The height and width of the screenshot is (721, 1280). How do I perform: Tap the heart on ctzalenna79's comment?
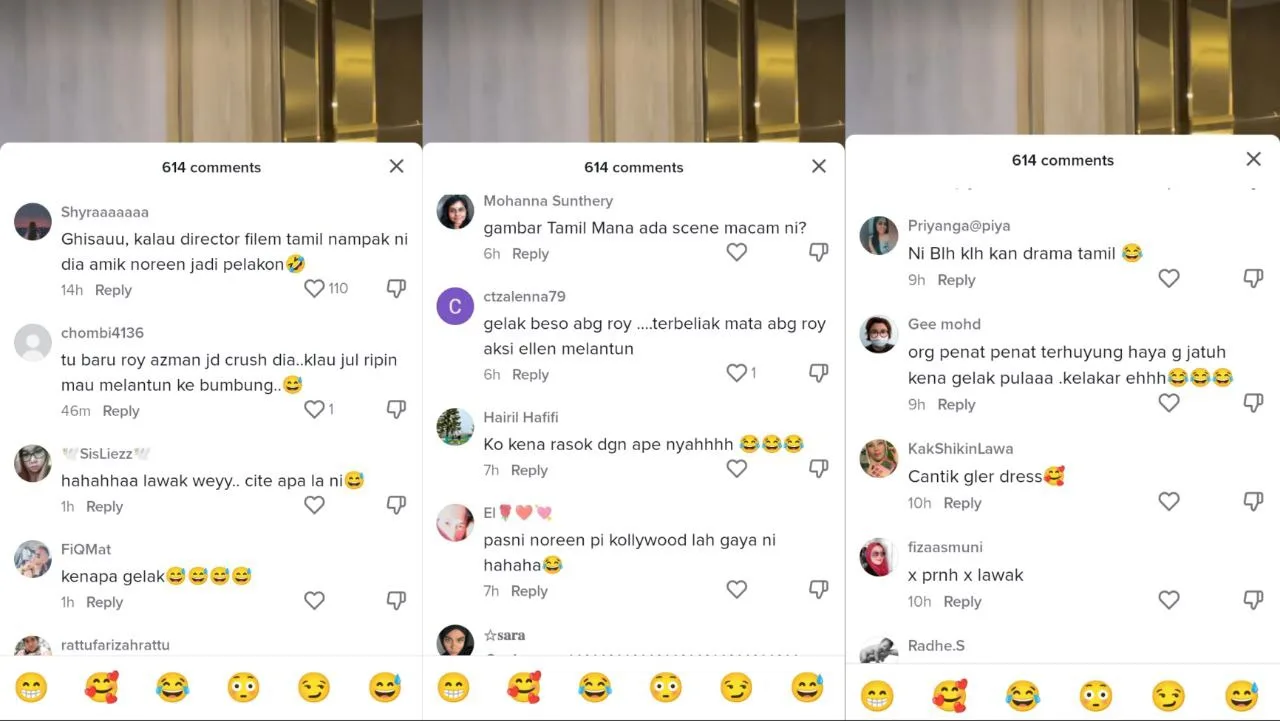737,372
